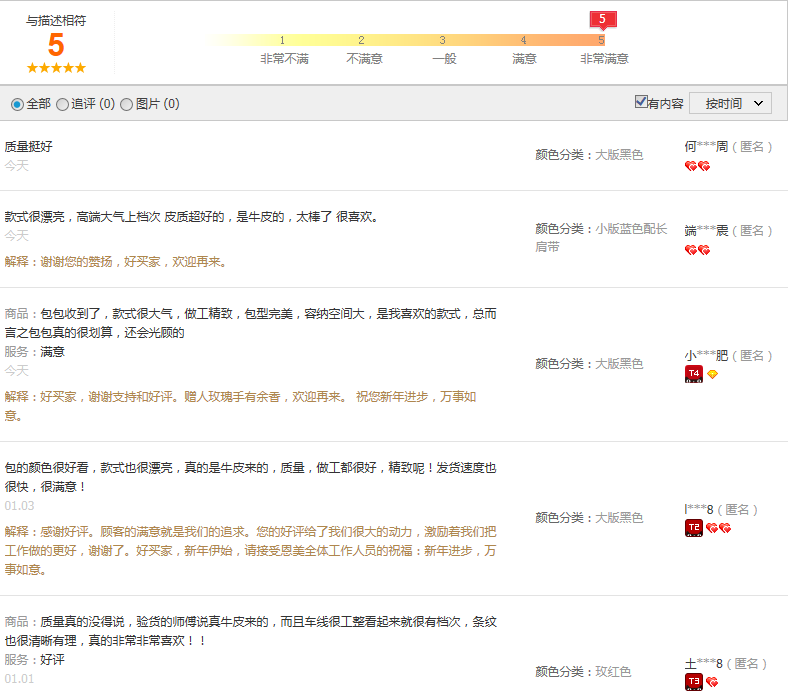Click the T3 badge of 土***8

[x=694, y=682]
